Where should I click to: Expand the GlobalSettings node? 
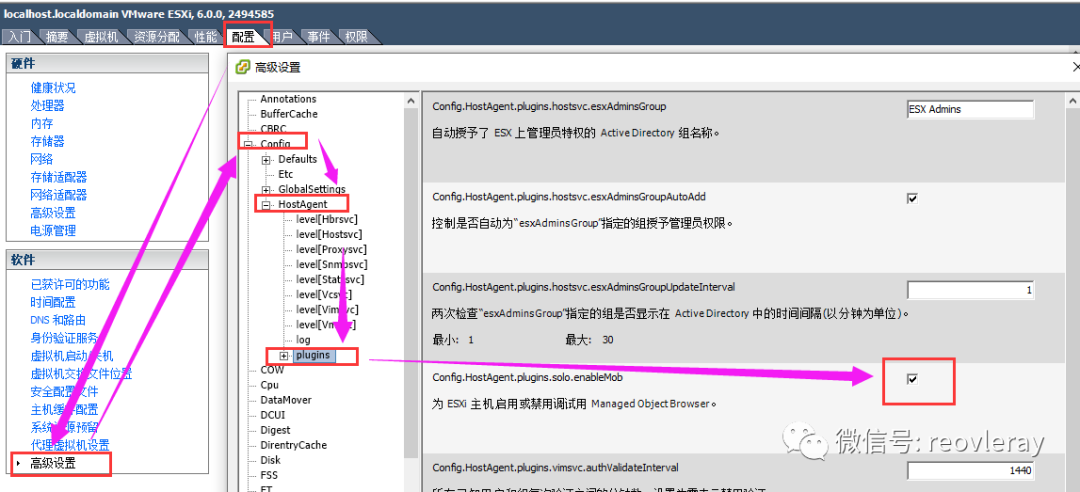(266, 189)
